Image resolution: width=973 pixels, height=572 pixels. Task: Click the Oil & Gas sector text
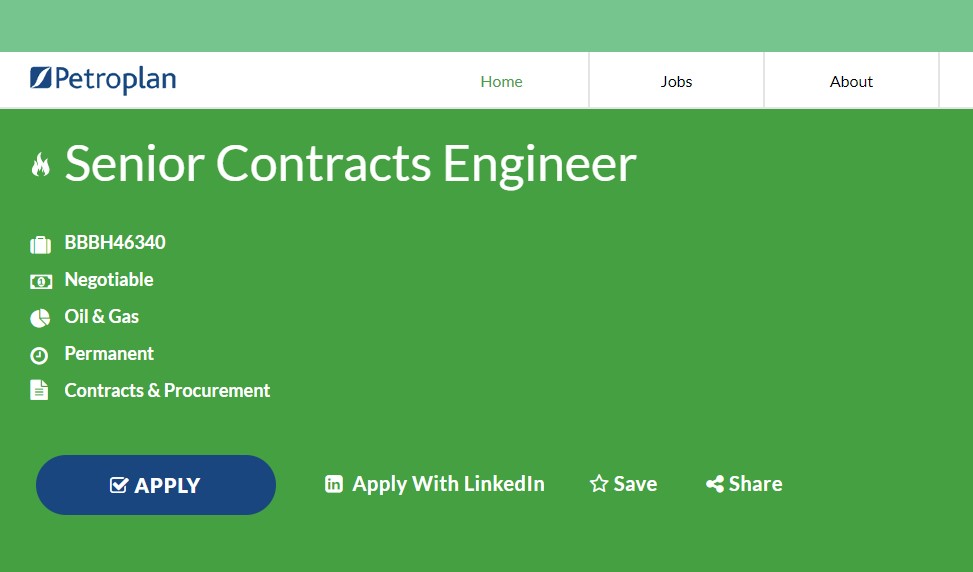102,316
